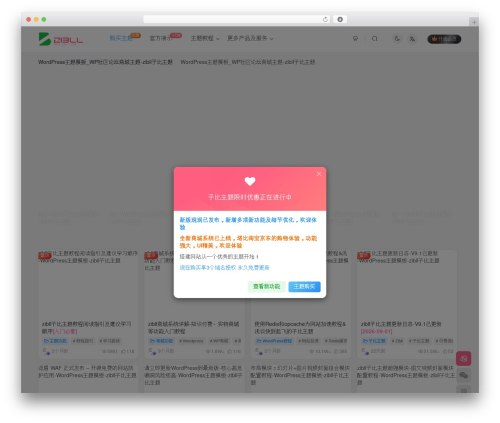Close the promo popup with the X
This screenshot has width=500, height=423.
click(319, 174)
